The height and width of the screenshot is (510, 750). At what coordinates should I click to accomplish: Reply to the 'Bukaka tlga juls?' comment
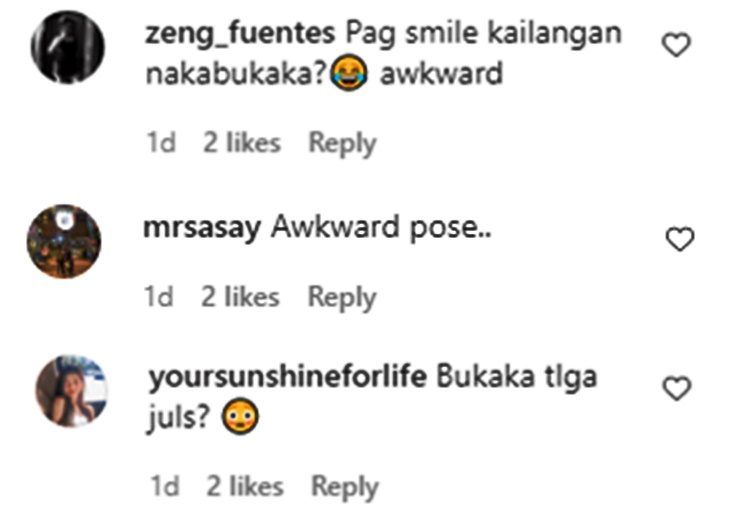click(345, 487)
